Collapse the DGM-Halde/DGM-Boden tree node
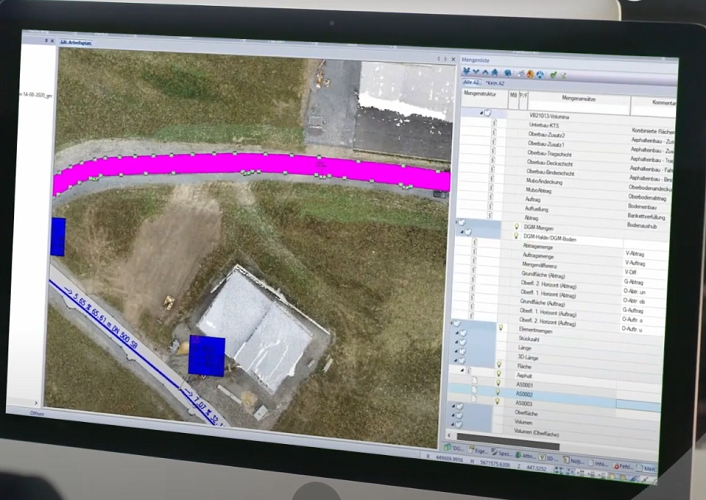The width and height of the screenshot is (706, 500). coord(462,232)
